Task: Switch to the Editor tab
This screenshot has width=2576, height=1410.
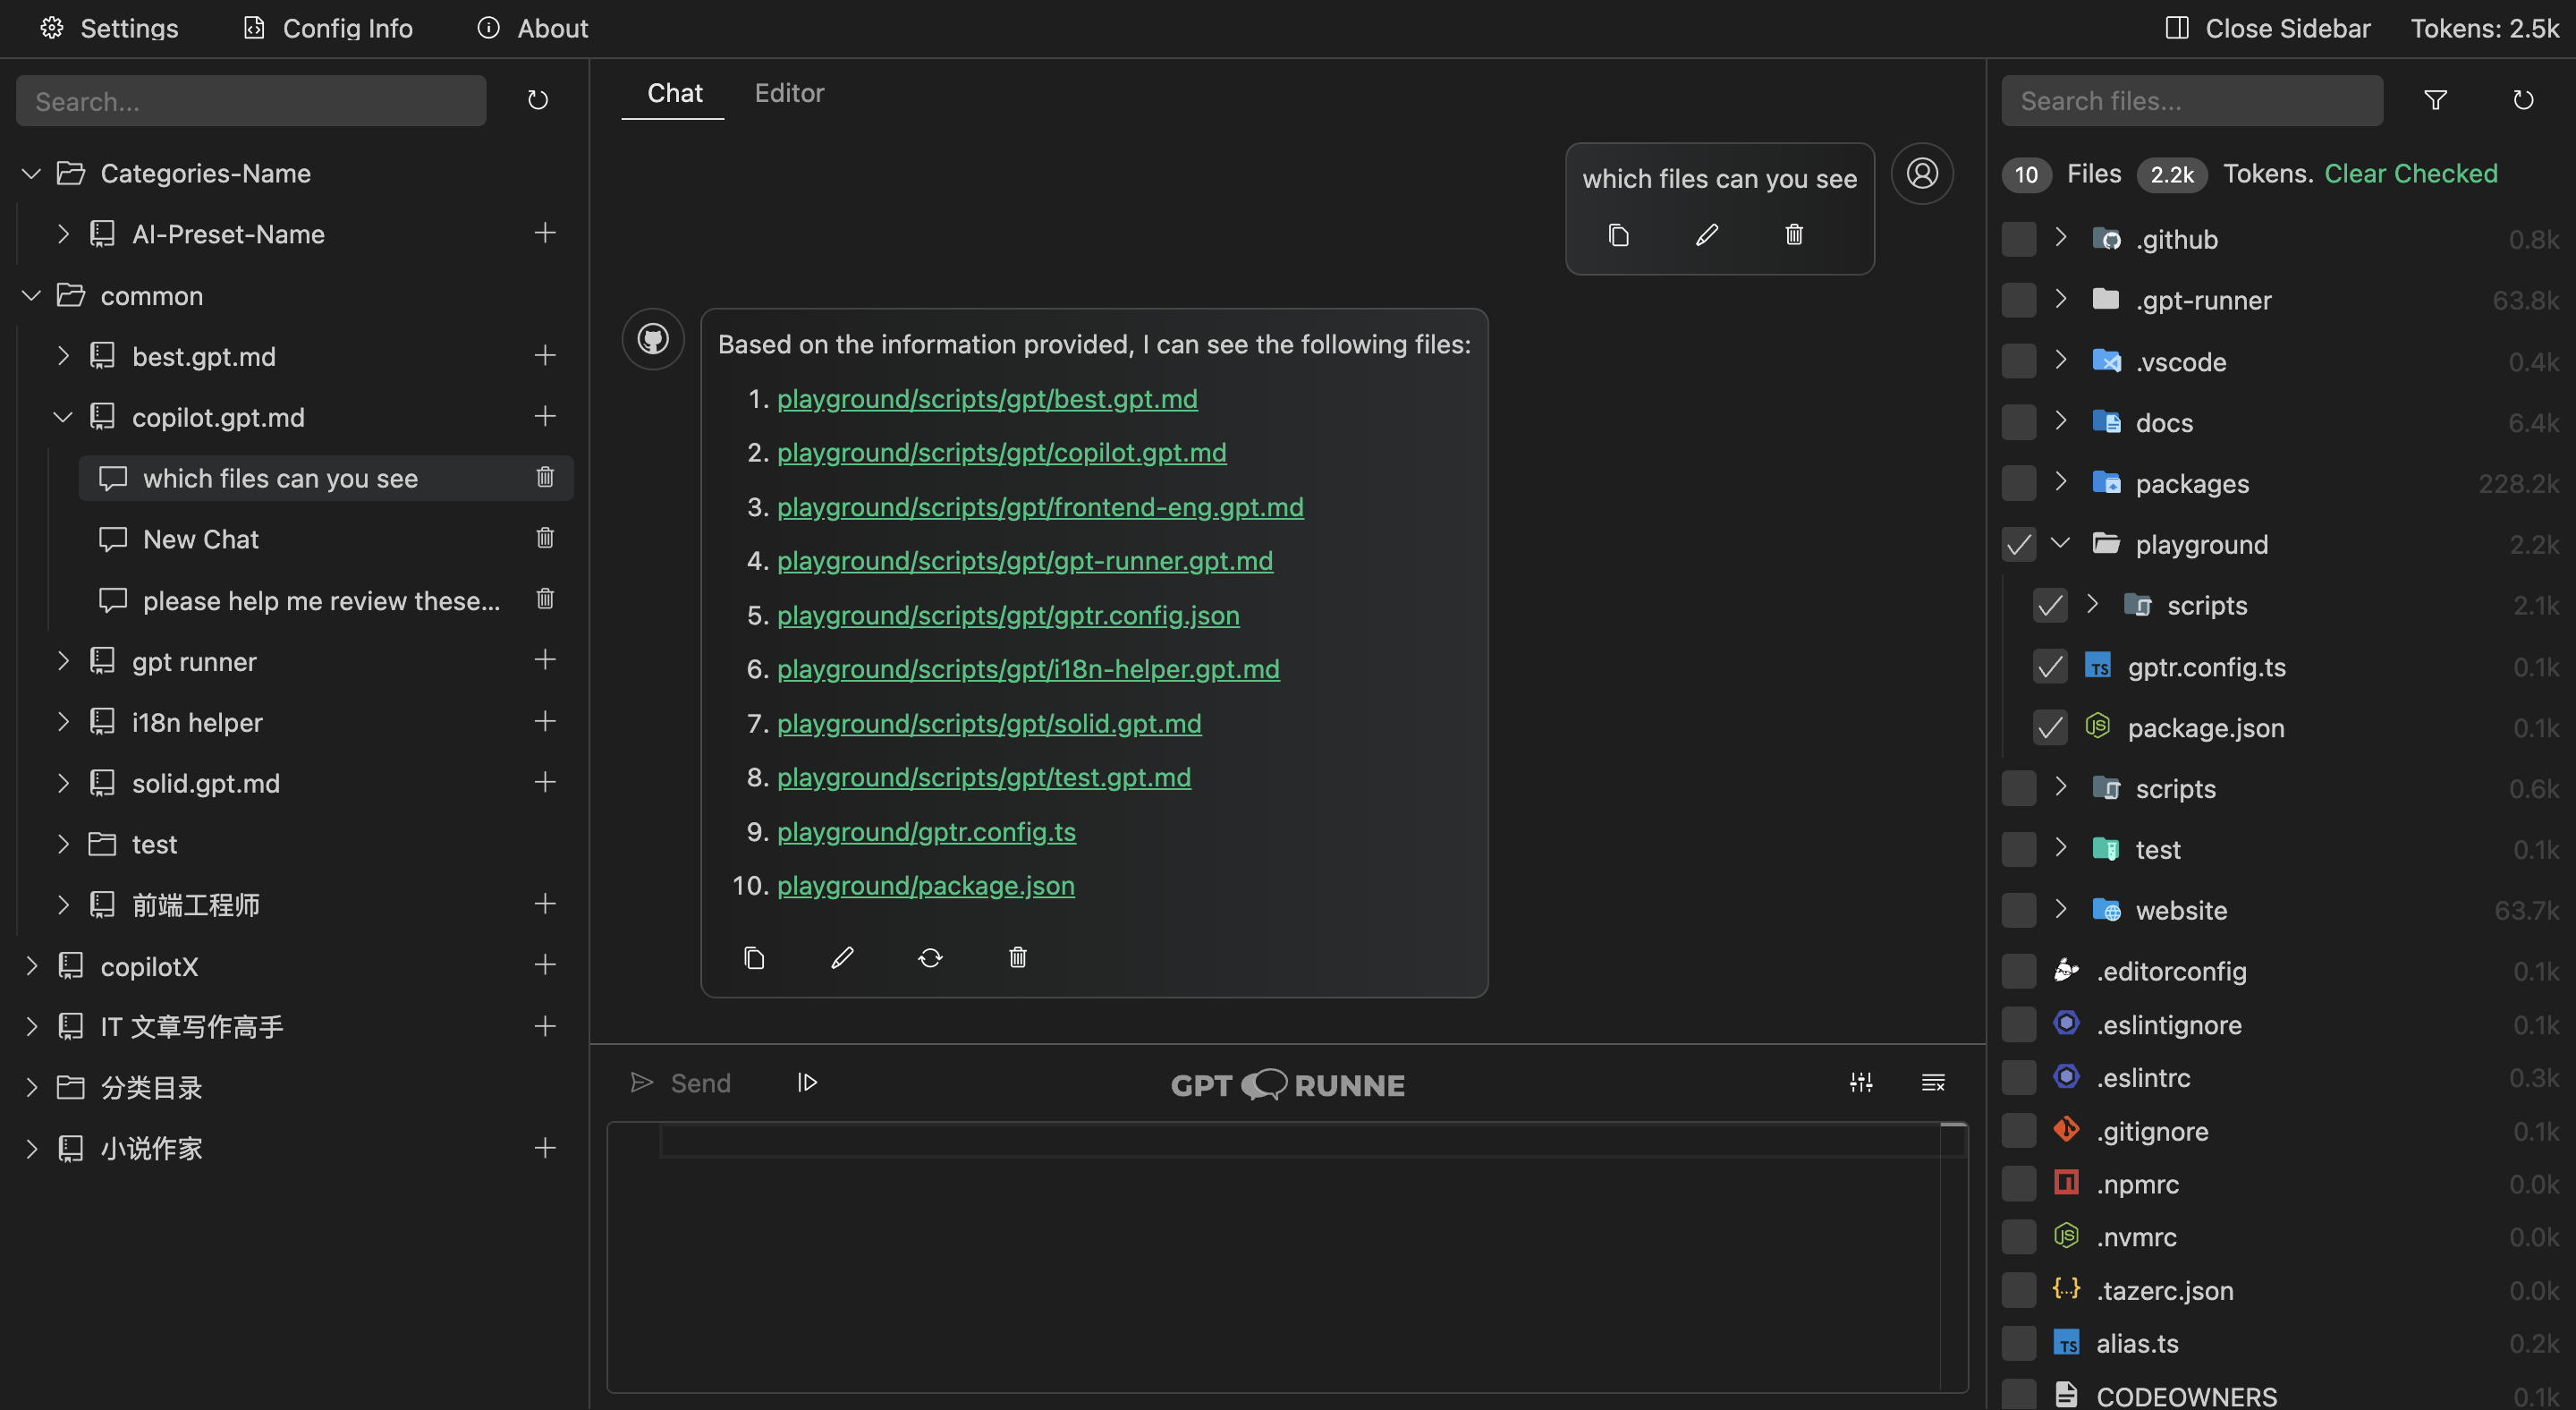Action: [788, 94]
